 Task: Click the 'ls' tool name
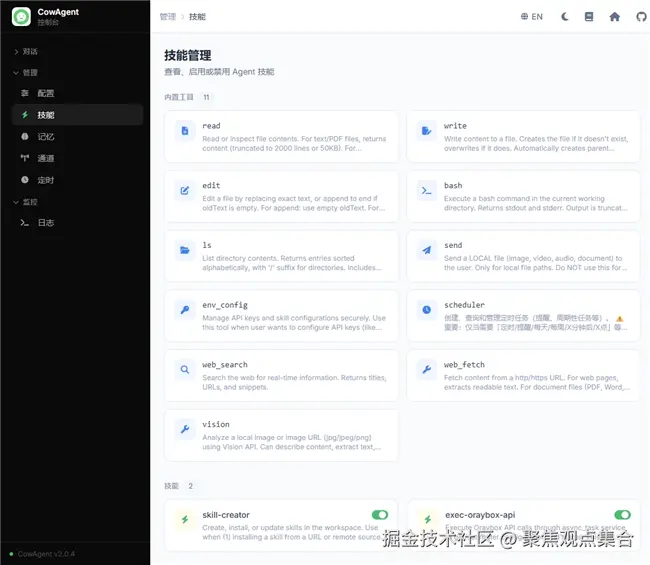207,245
